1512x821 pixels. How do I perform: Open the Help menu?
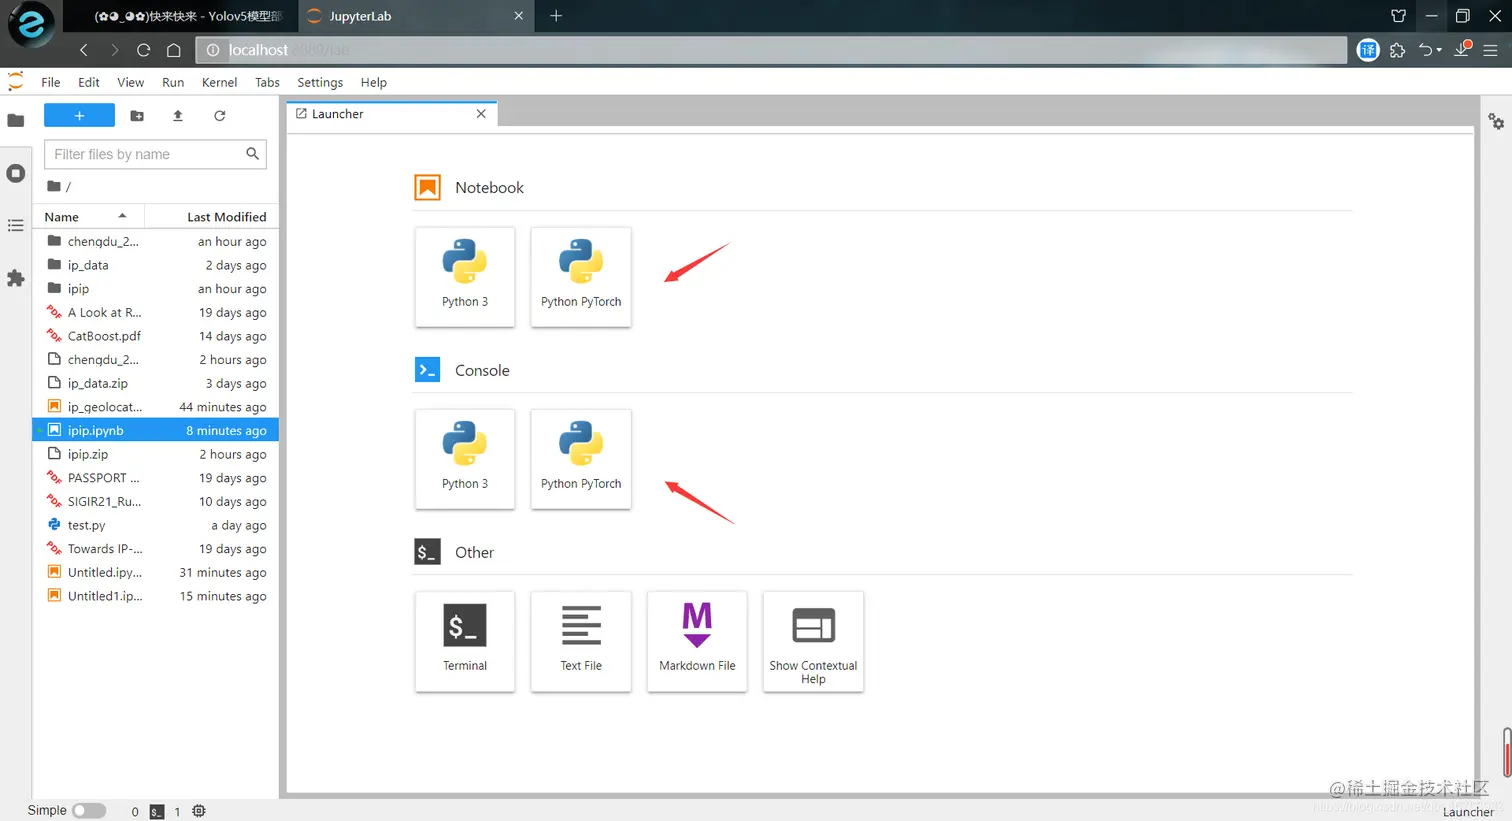click(373, 82)
